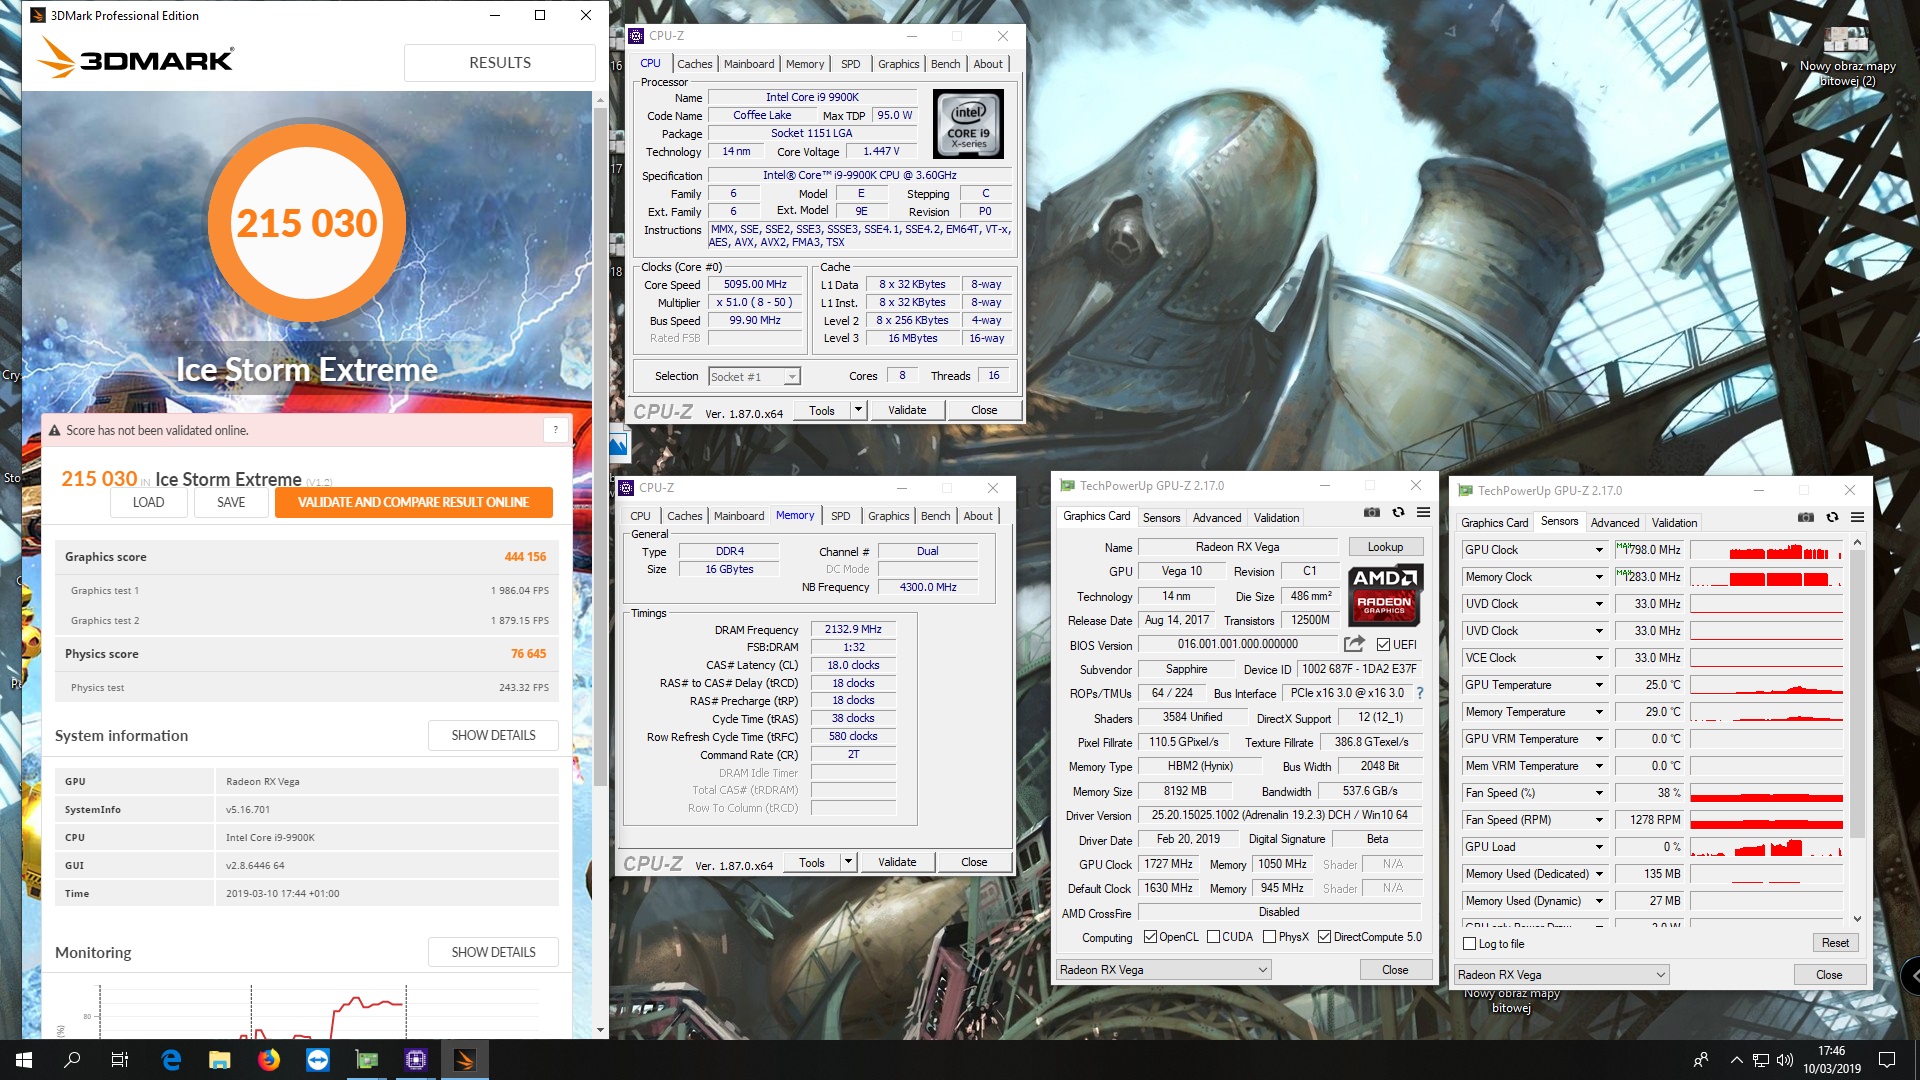Click GPU Clock sensor graph

(1767, 550)
